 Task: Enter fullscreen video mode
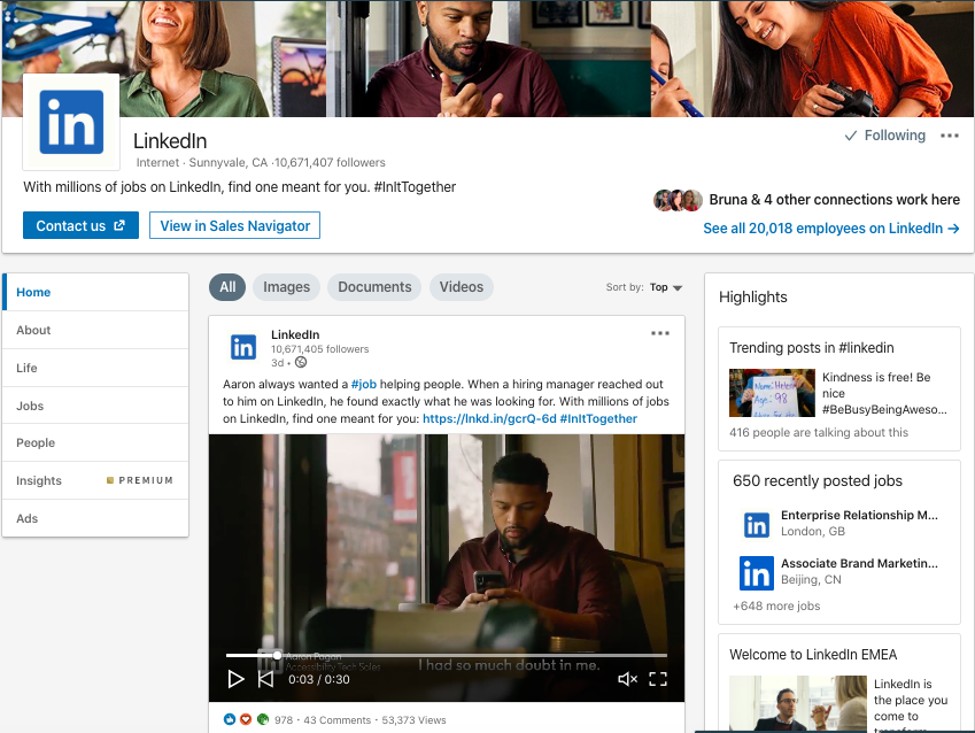click(x=658, y=679)
